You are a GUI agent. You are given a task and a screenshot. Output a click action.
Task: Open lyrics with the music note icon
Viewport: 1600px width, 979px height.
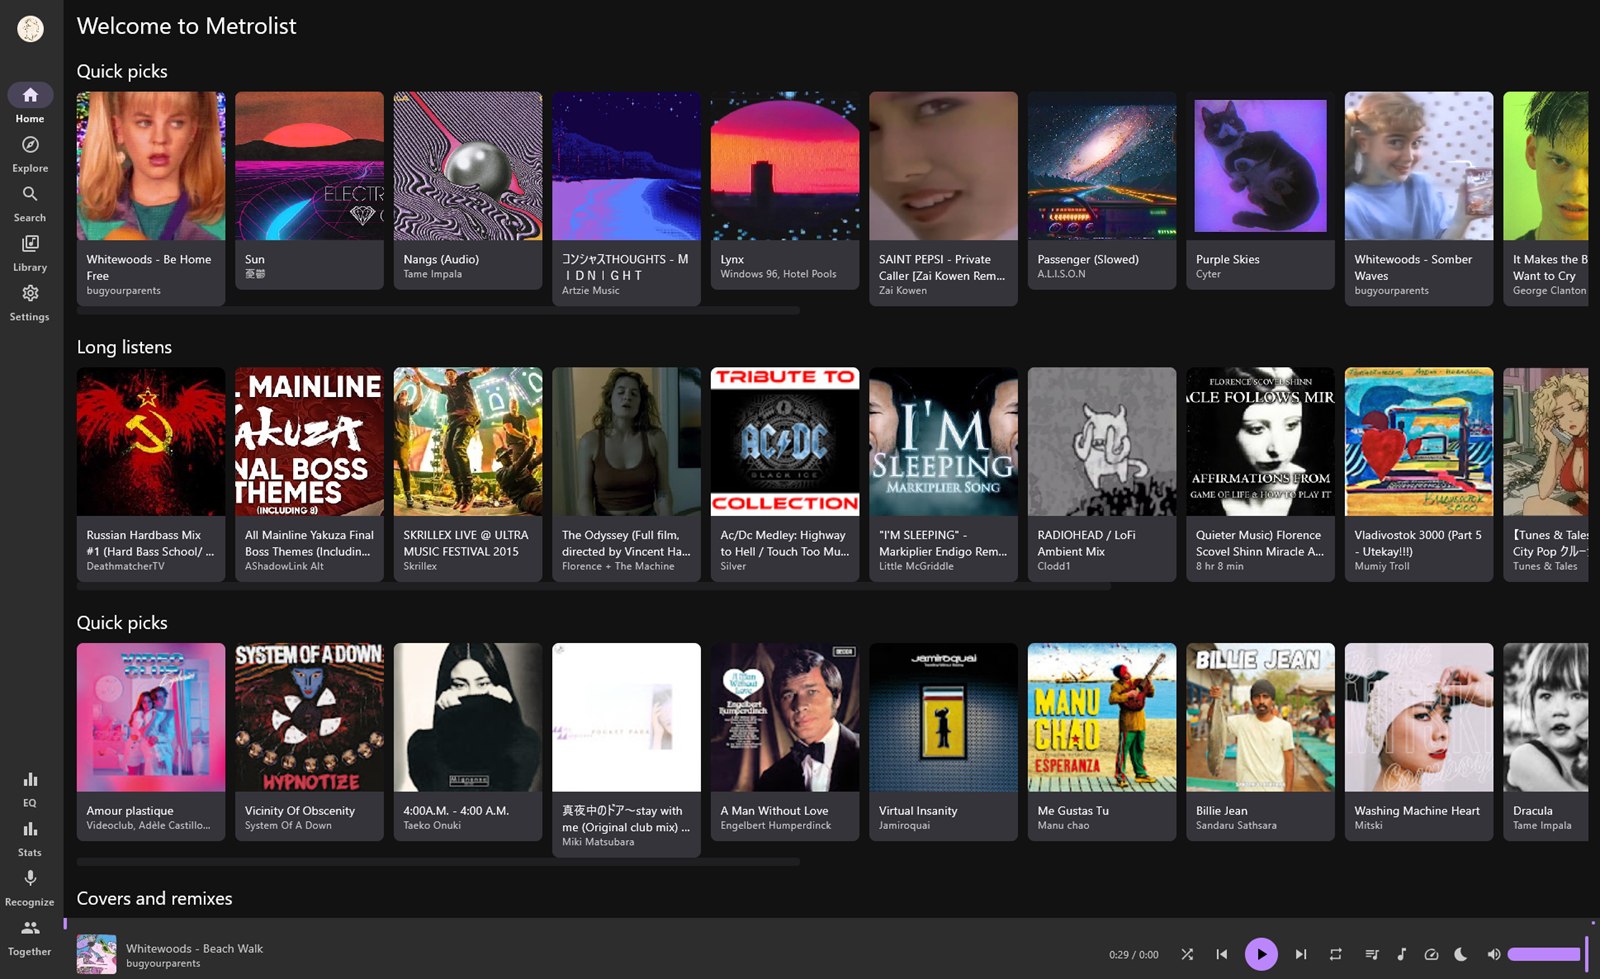tap(1401, 954)
